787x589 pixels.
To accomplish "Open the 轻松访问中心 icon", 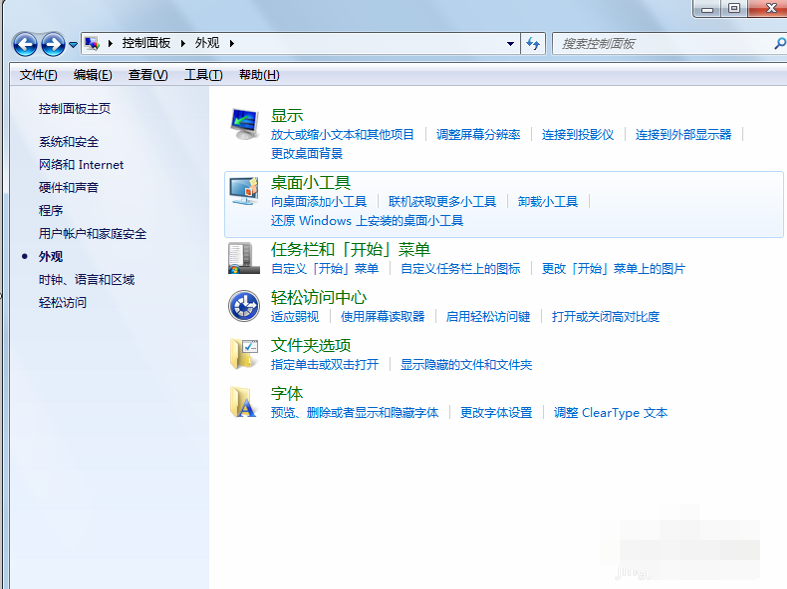I will 244,306.
